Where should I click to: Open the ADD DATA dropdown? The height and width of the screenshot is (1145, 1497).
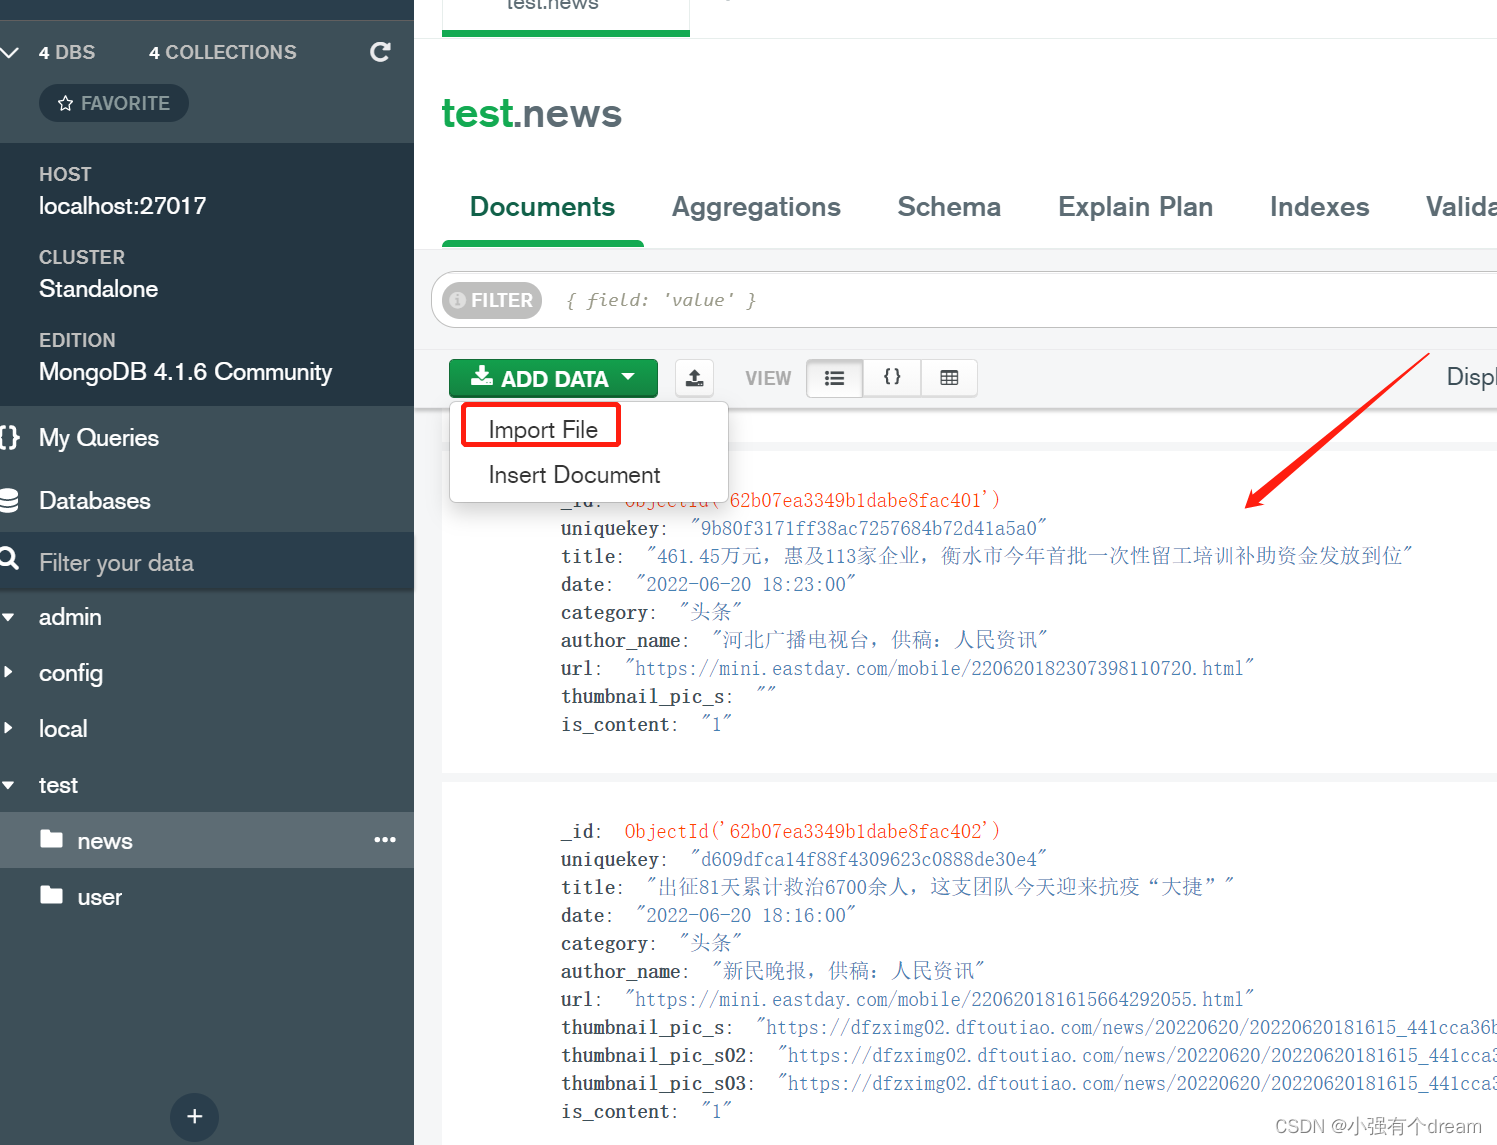[x=553, y=378]
